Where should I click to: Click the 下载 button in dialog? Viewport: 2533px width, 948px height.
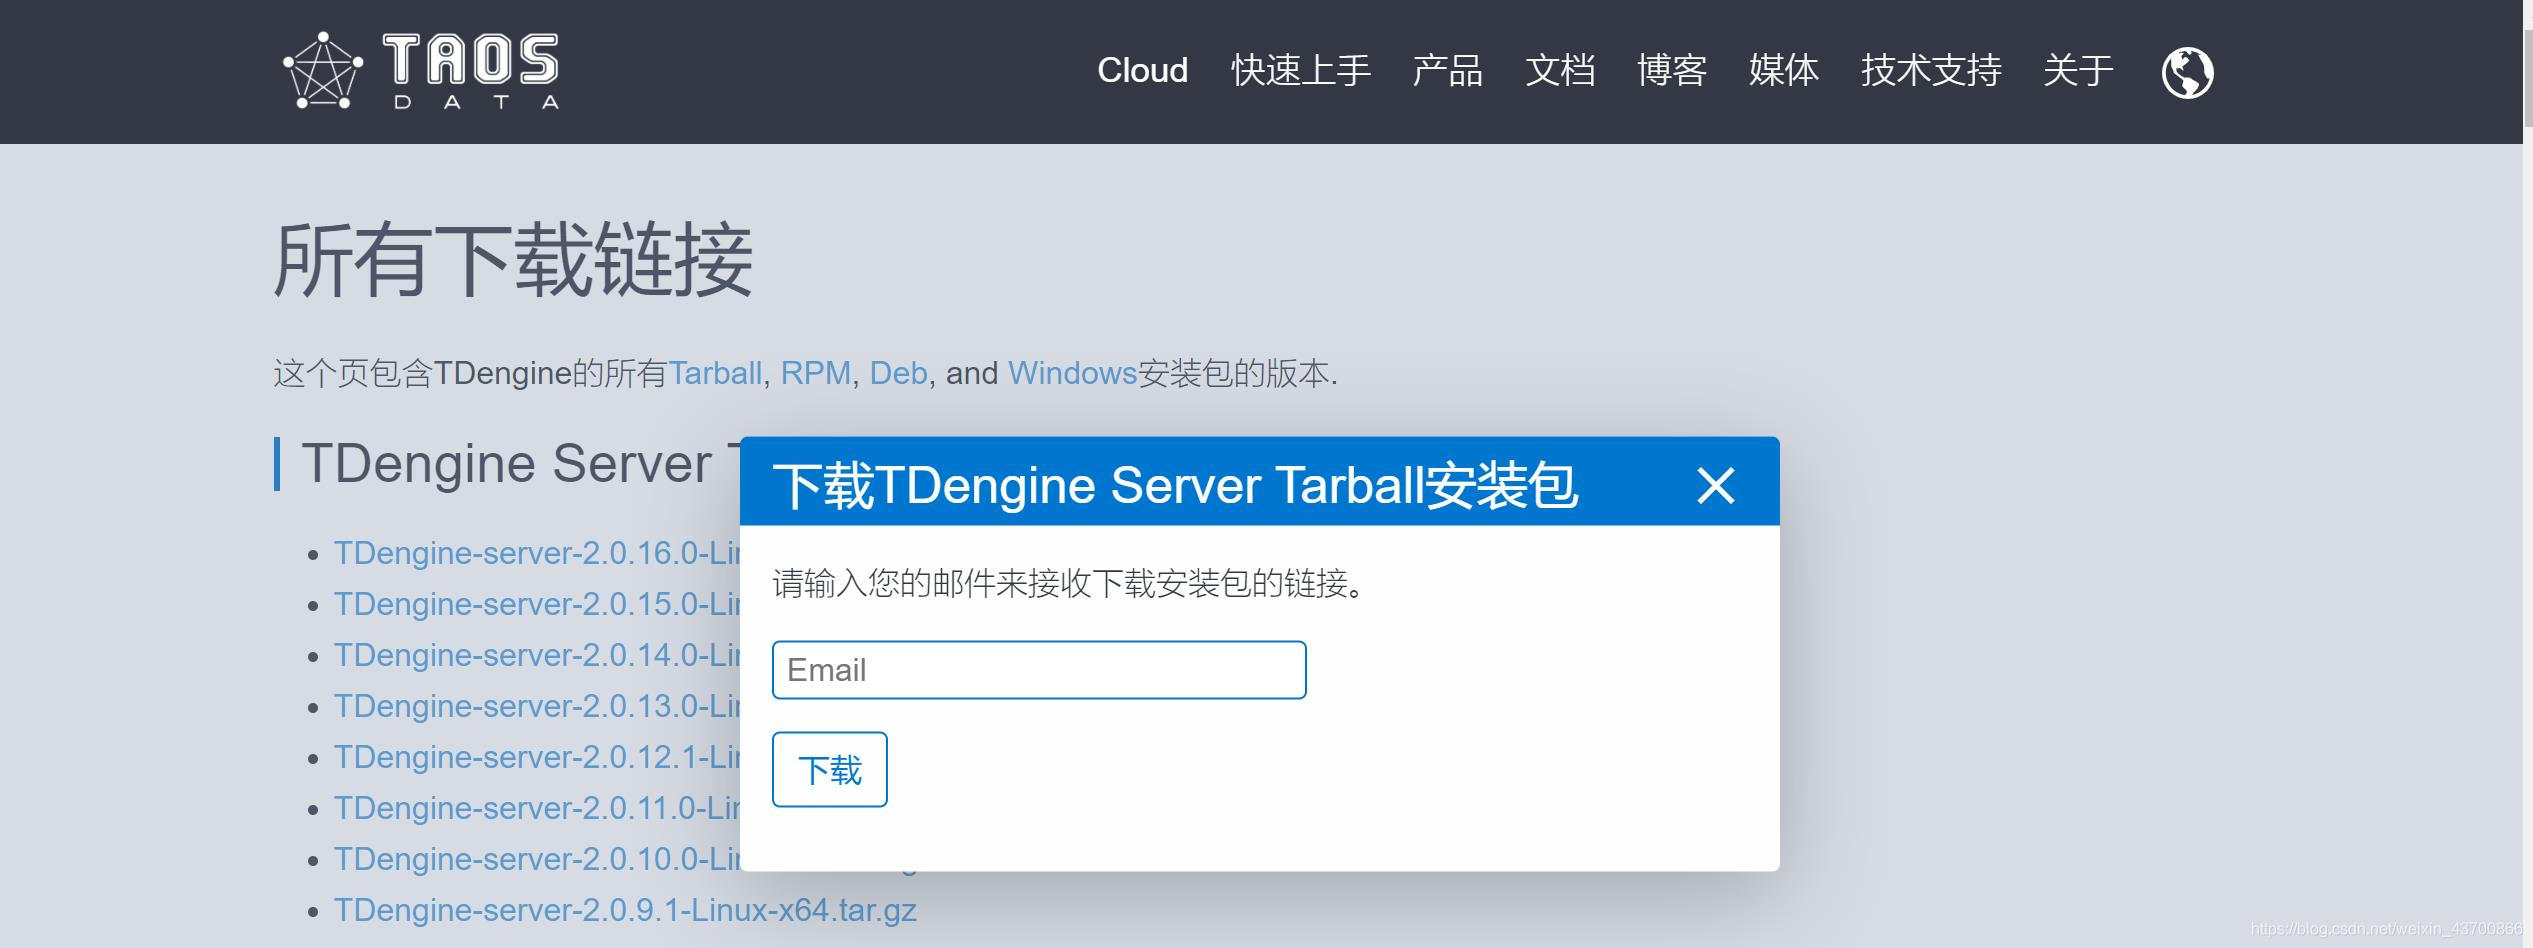pyautogui.click(x=829, y=769)
